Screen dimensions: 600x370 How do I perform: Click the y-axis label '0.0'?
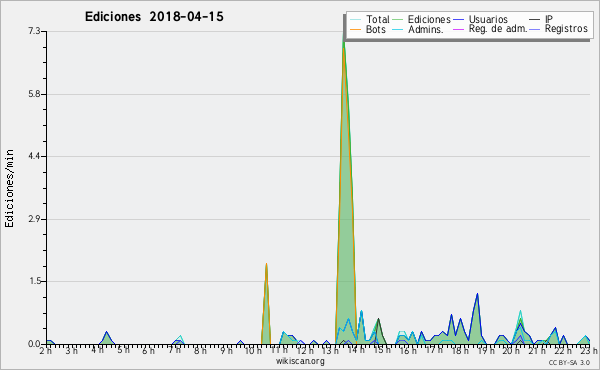(34, 344)
